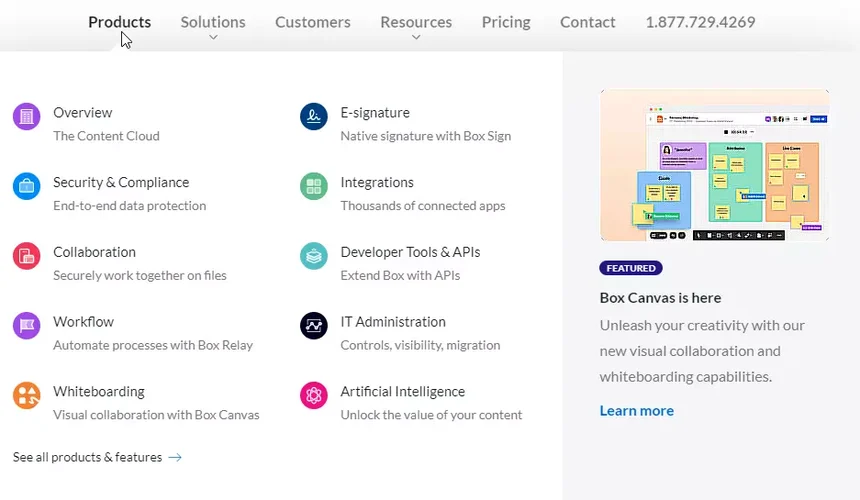Viewport: 860px width, 500px height.
Task: Open the Integrations product link
Action: click(x=377, y=182)
